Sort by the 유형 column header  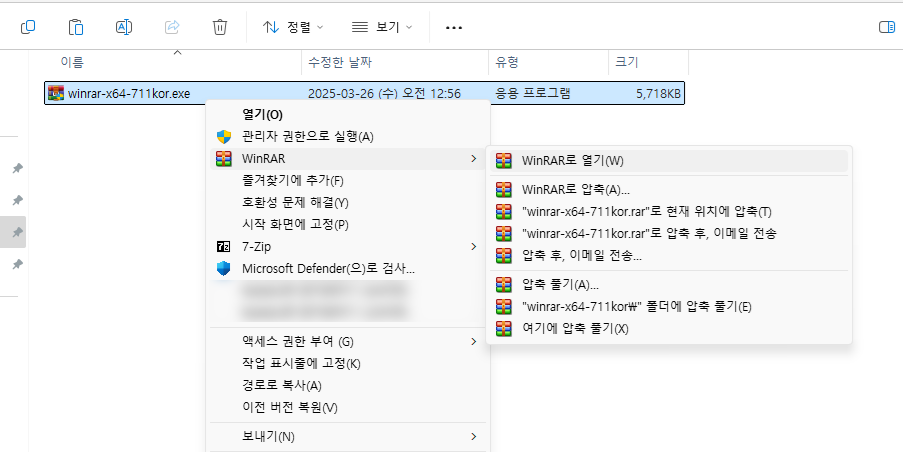[507, 62]
